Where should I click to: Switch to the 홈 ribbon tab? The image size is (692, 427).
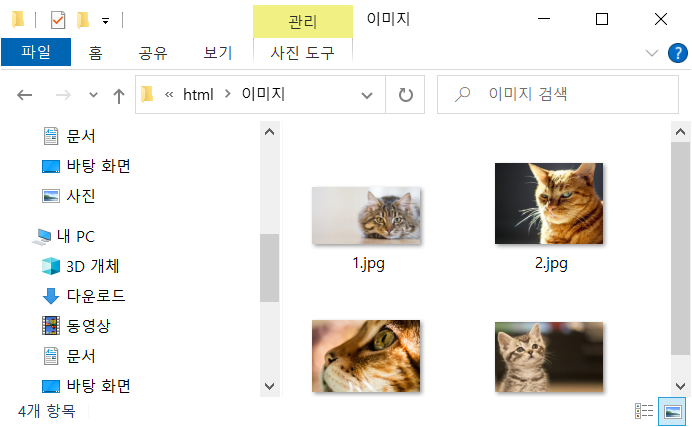click(x=95, y=53)
